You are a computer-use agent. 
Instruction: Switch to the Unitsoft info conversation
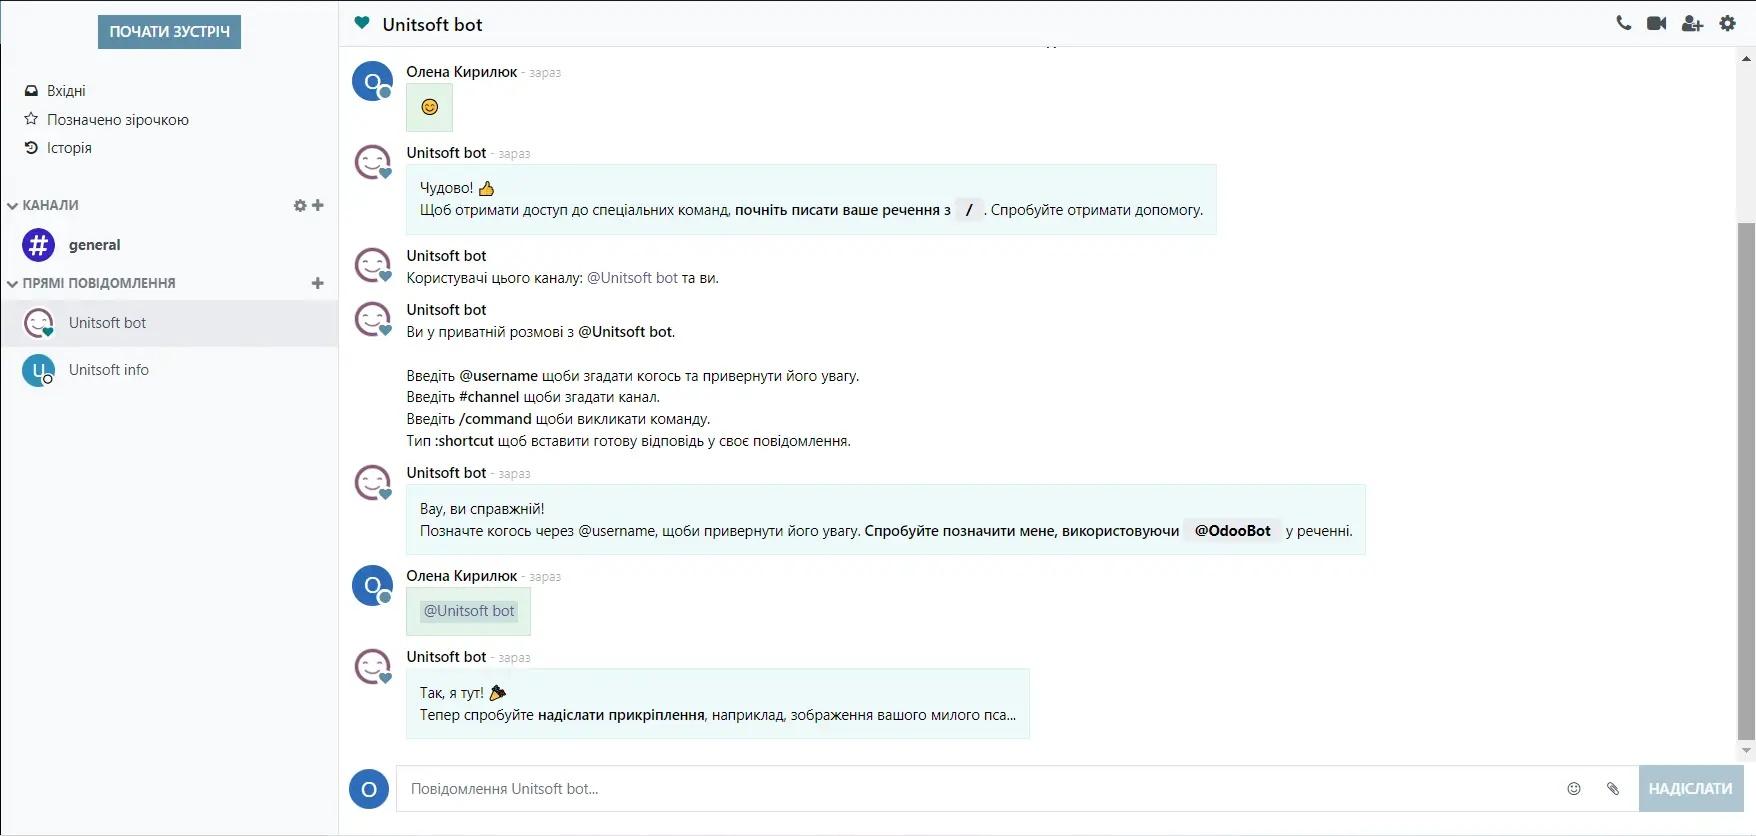pos(108,370)
